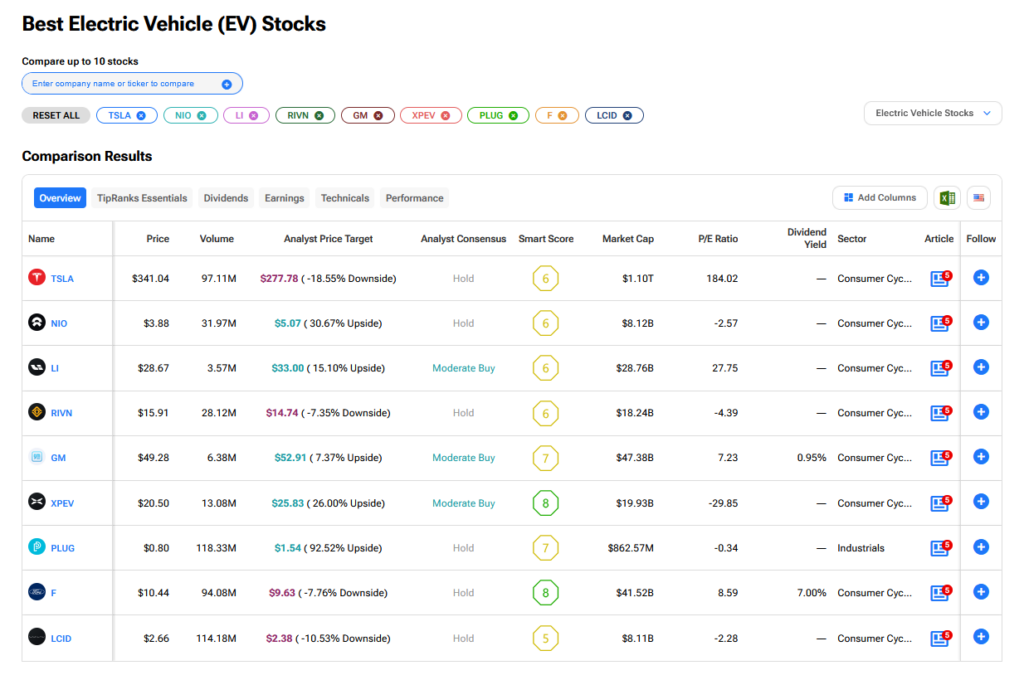Open the NIO ticker link
This screenshot has width=1024, height=675.
[59, 323]
